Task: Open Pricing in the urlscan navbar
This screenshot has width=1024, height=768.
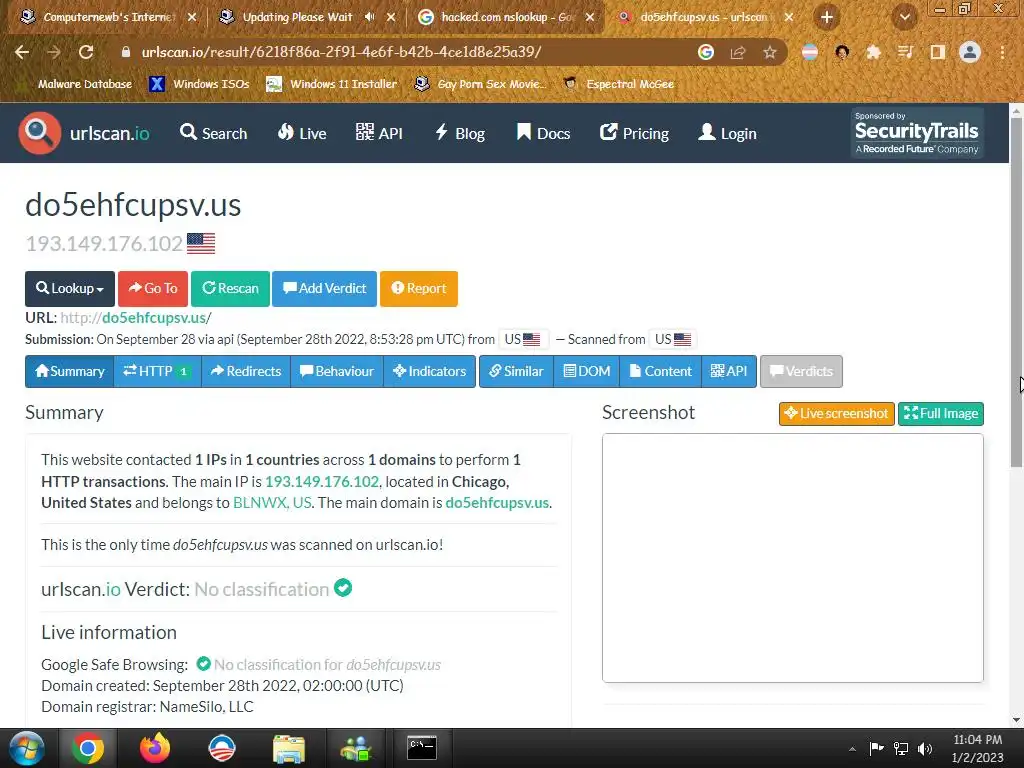Action: [x=634, y=133]
